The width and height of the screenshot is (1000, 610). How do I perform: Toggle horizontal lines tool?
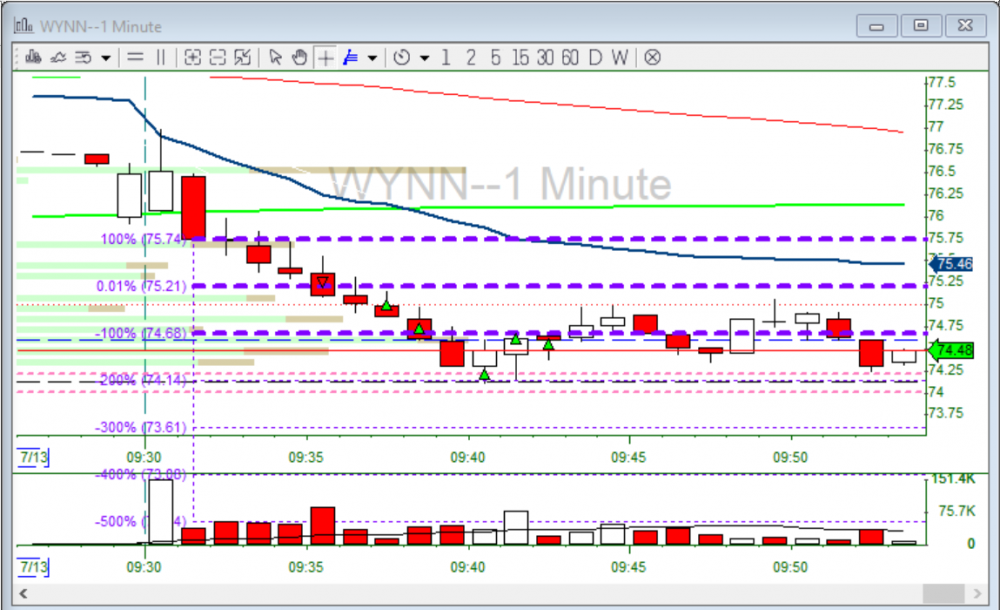(134, 57)
